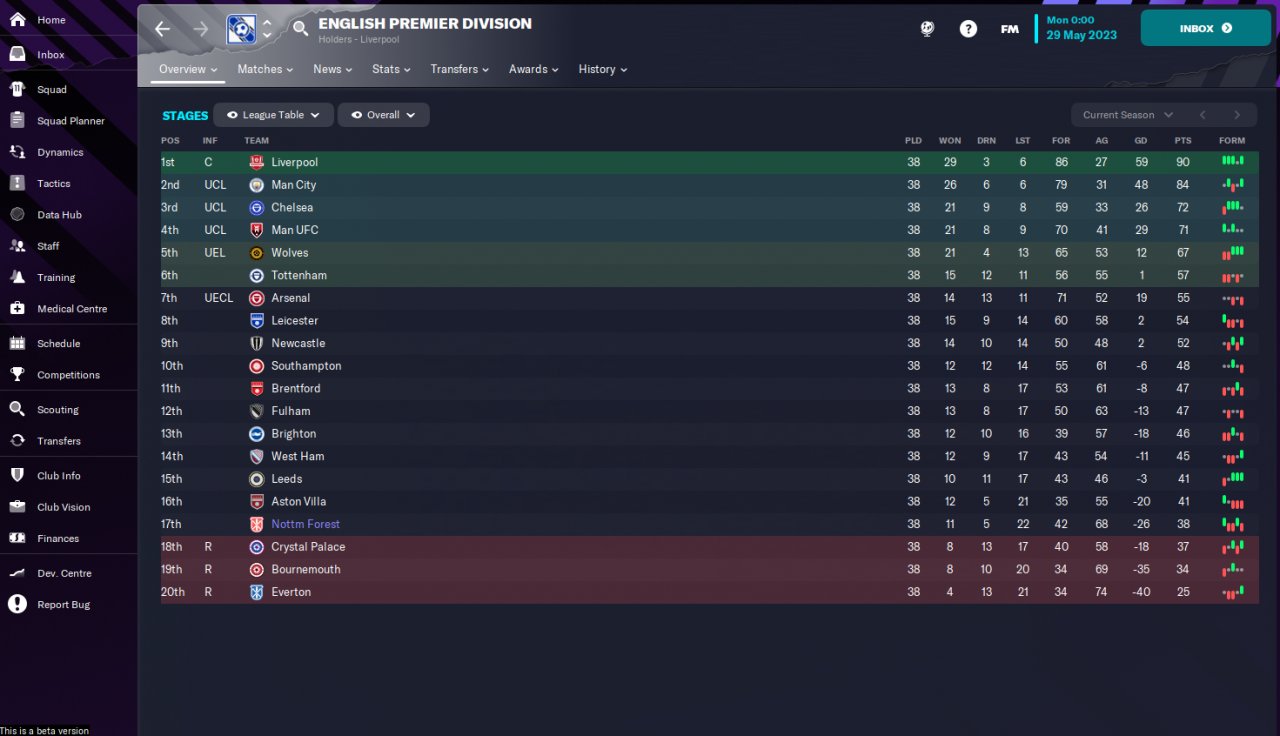Expand the League Table view dropdown
This screenshot has height=736, width=1280.
[x=273, y=115]
